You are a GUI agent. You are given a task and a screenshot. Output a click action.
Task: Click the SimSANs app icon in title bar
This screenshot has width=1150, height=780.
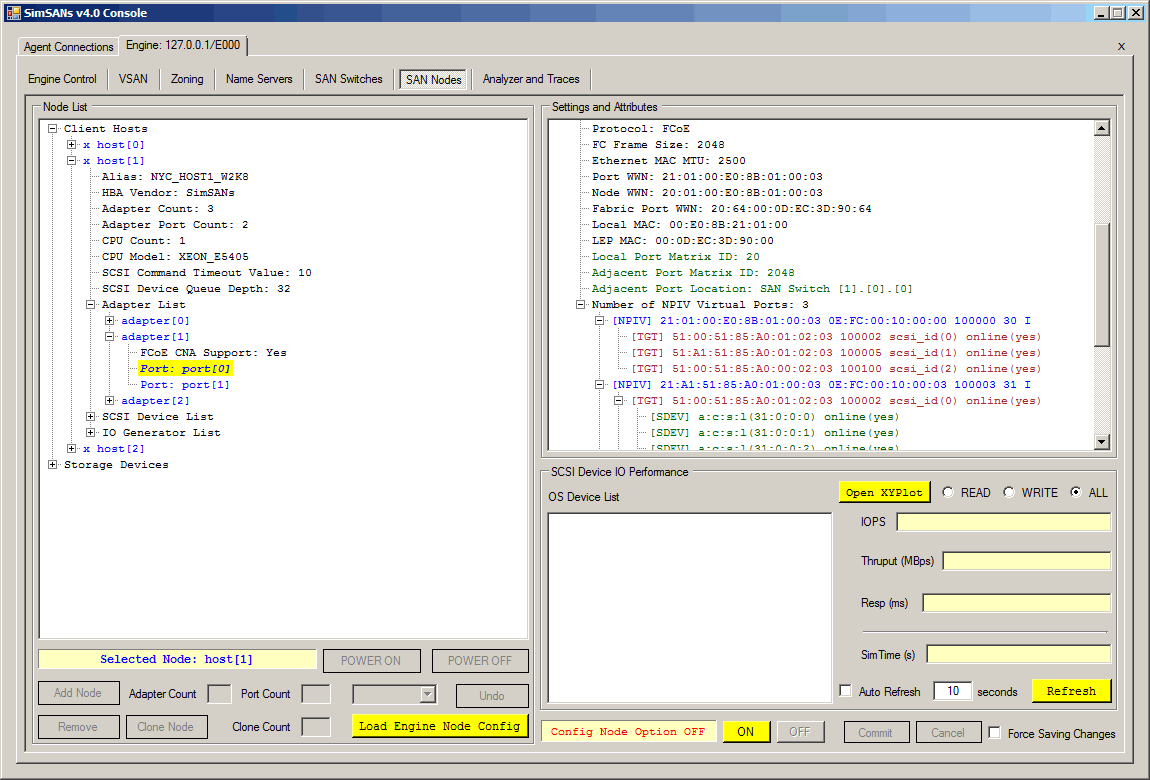pos(13,12)
